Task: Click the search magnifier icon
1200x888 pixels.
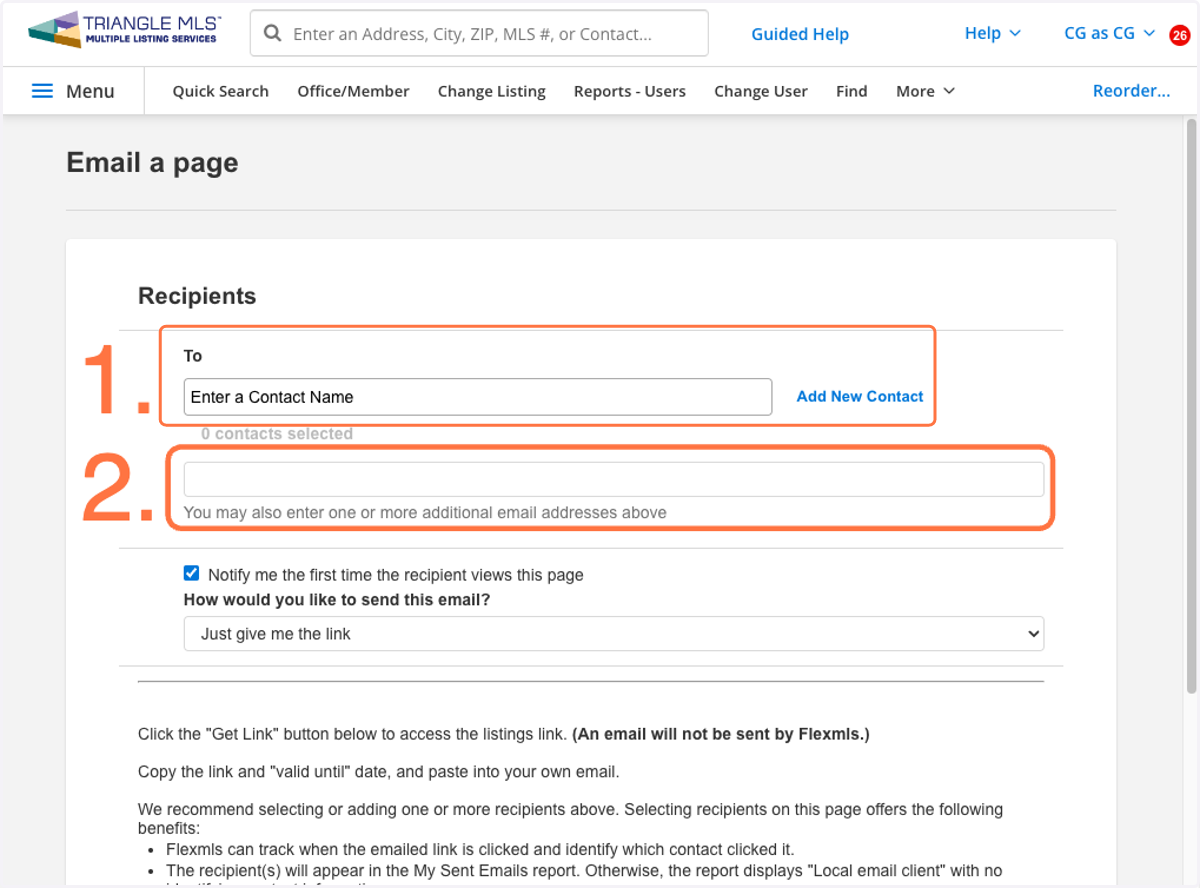Action: click(x=272, y=34)
